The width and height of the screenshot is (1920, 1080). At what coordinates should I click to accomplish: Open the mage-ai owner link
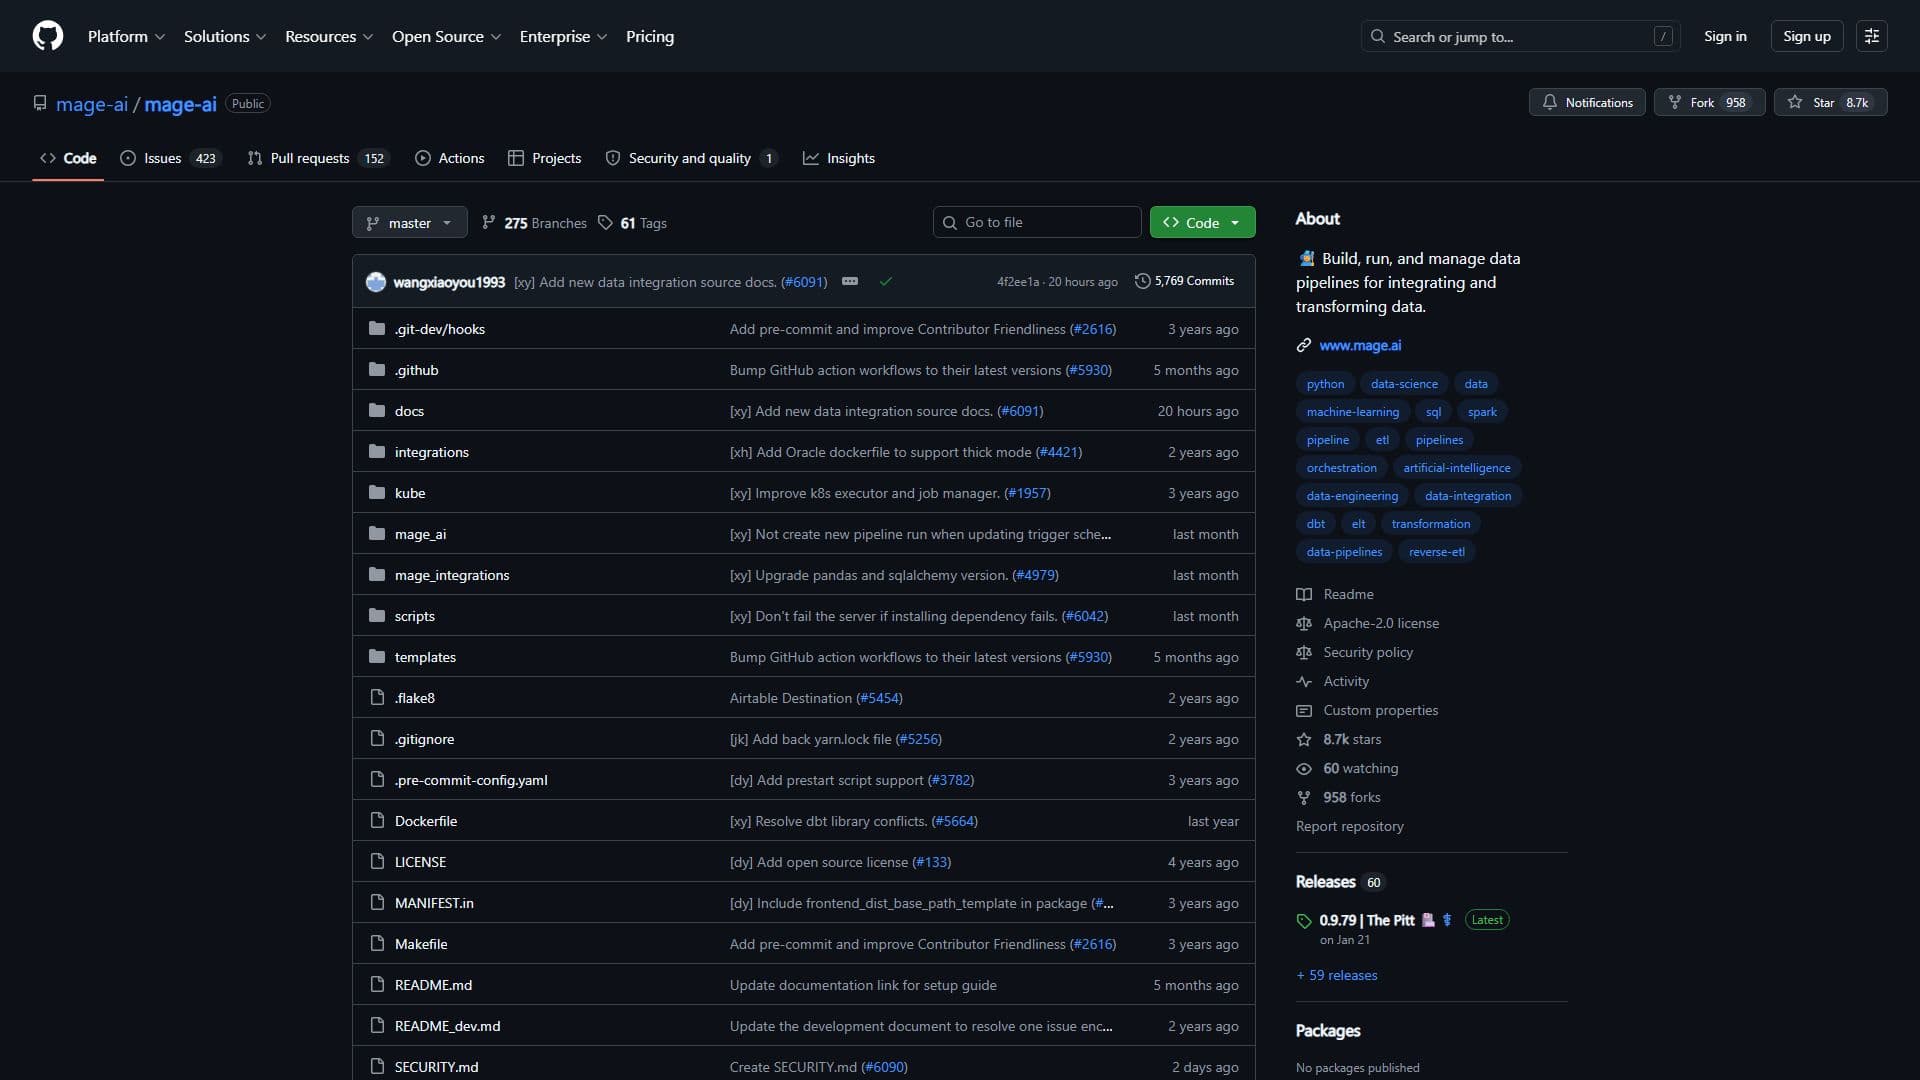(92, 104)
